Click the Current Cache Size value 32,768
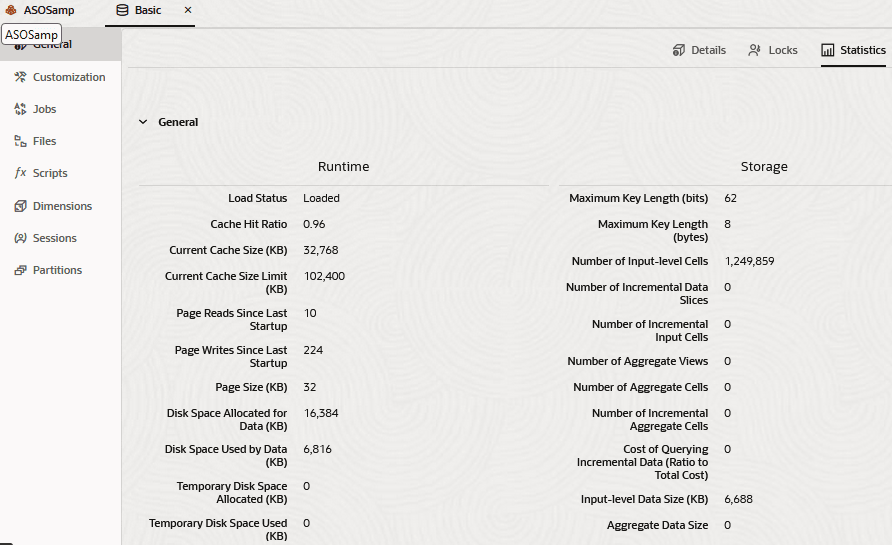 pos(321,250)
